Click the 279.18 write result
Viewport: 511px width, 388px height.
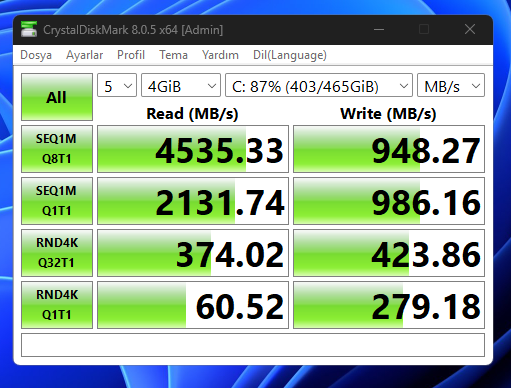[x=389, y=305]
